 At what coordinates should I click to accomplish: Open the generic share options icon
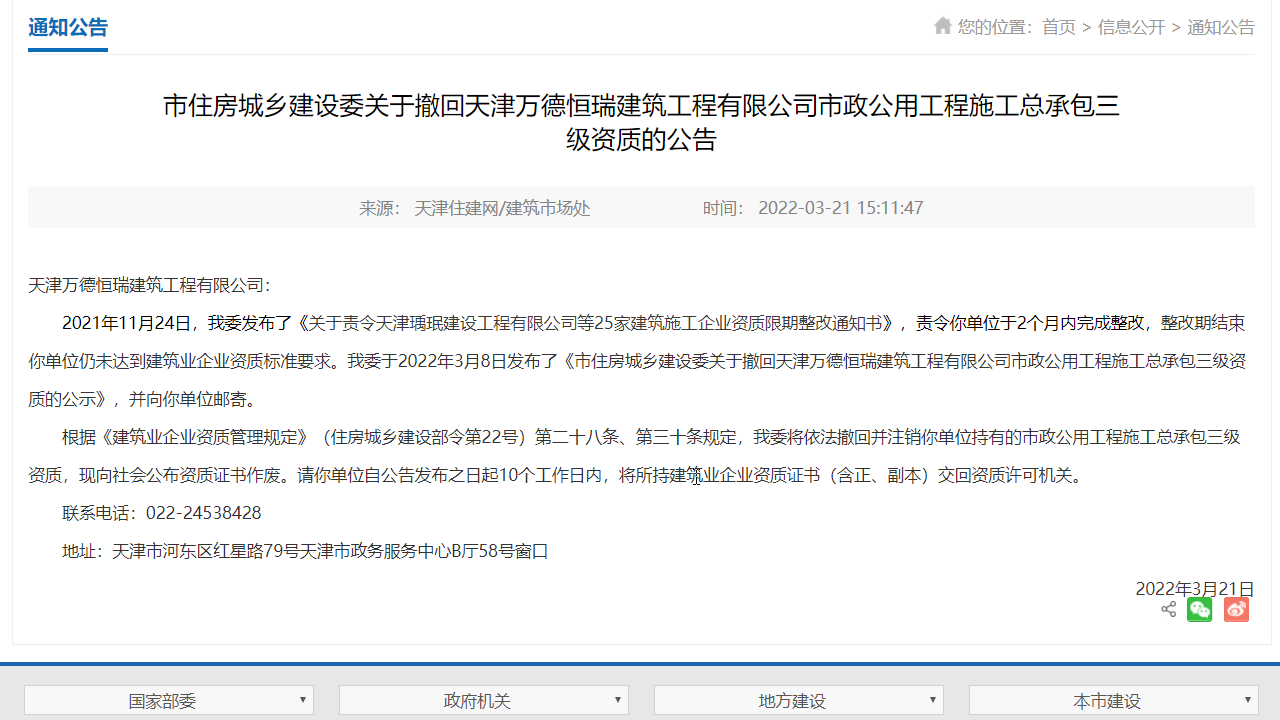pos(1167,609)
